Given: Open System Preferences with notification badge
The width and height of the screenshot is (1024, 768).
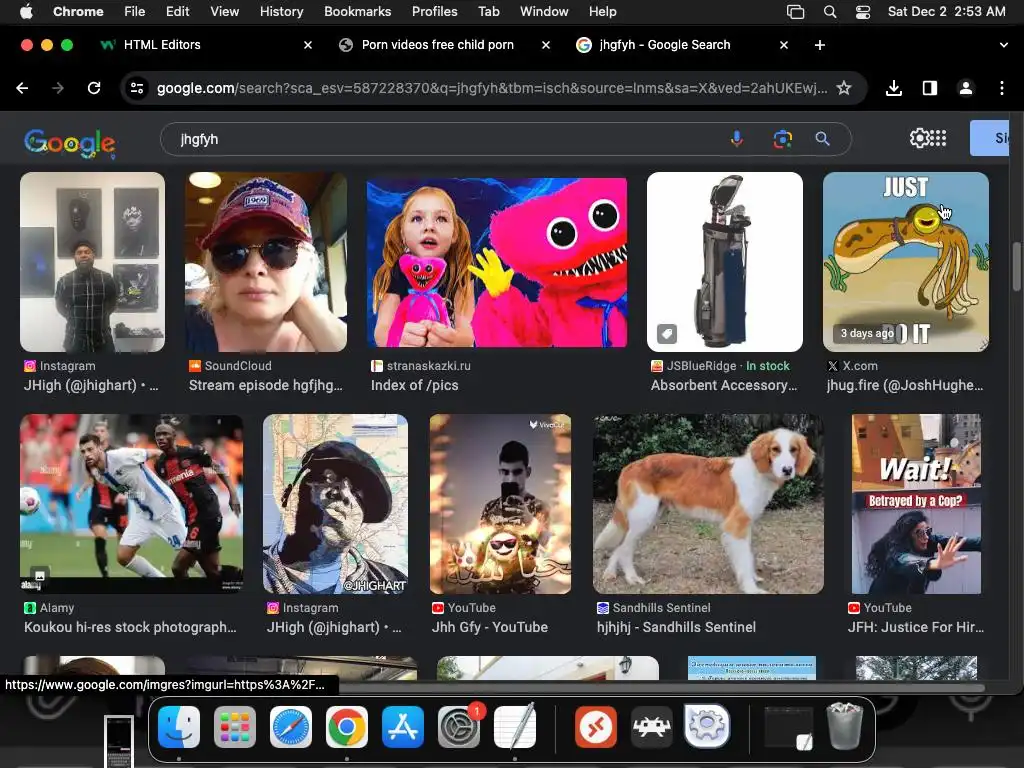Looking at the screenshot, I should (x=459, y=726).
